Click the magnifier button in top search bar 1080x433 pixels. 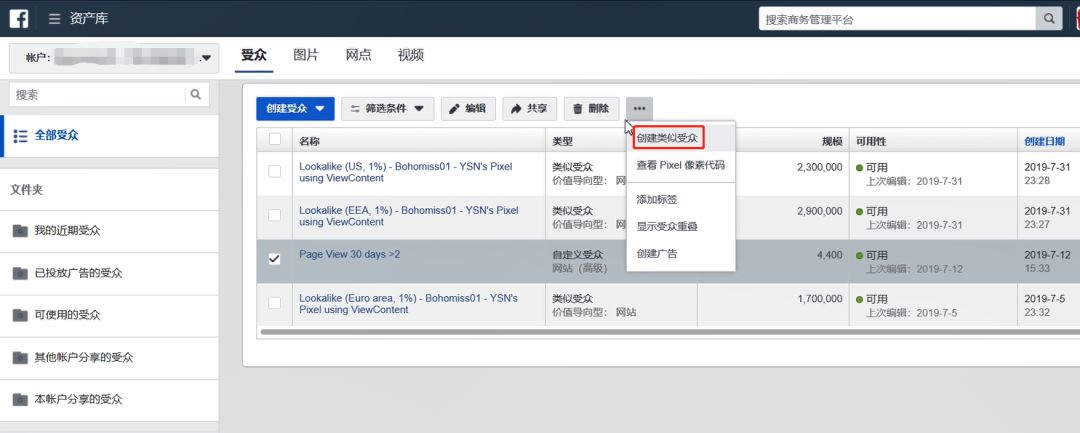(1049, 19)
